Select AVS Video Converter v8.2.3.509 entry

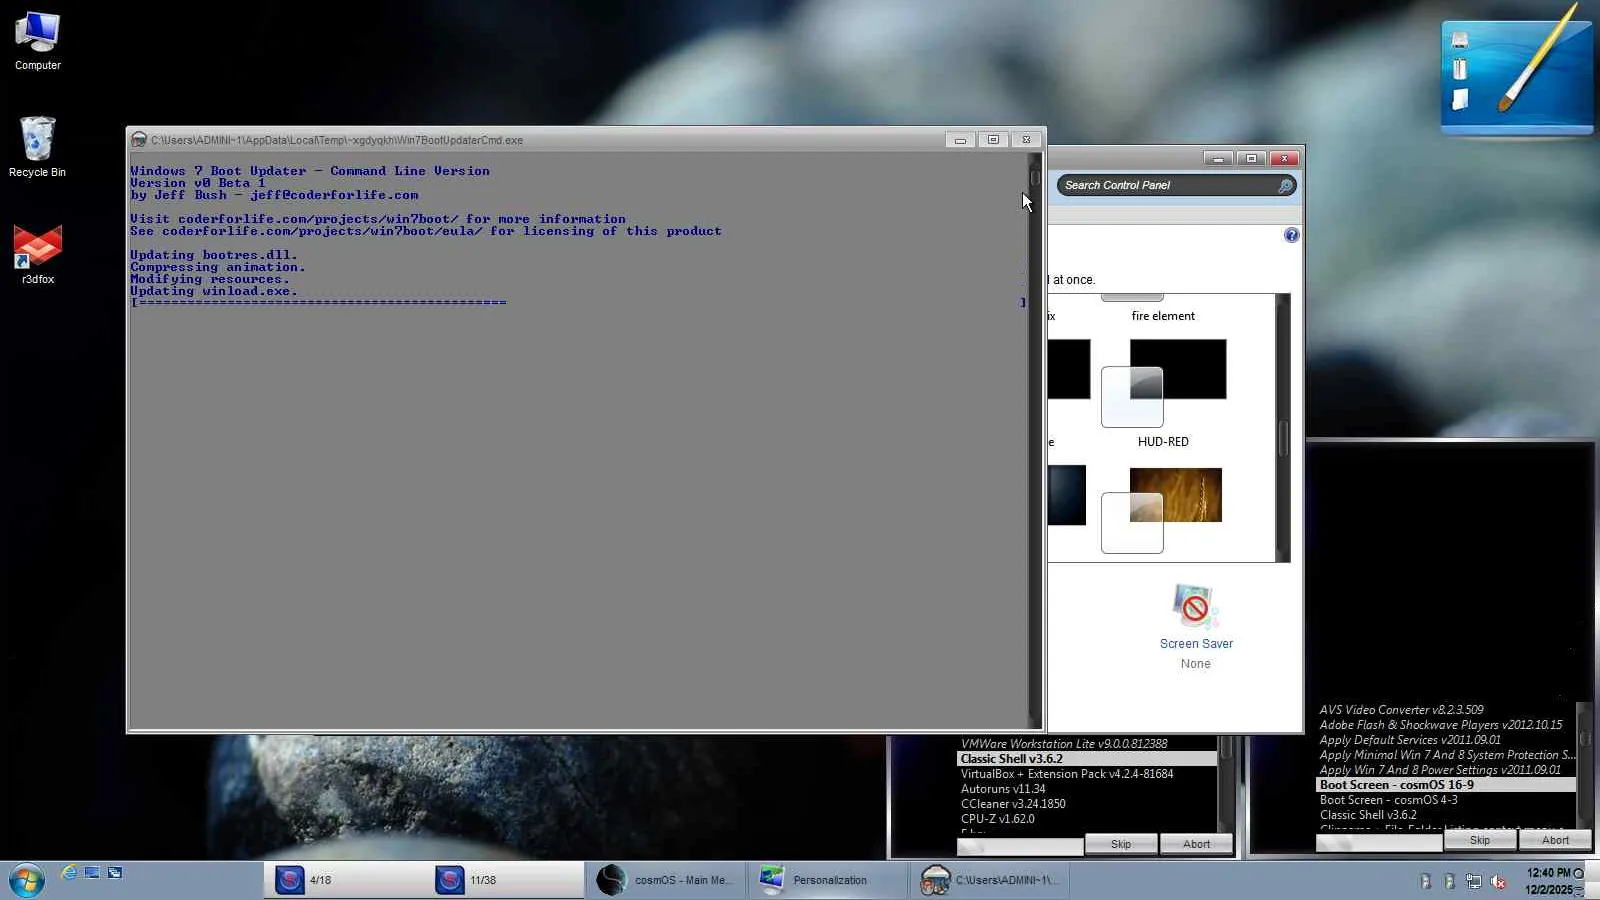pyautogui.click(x=1401, y=710)
